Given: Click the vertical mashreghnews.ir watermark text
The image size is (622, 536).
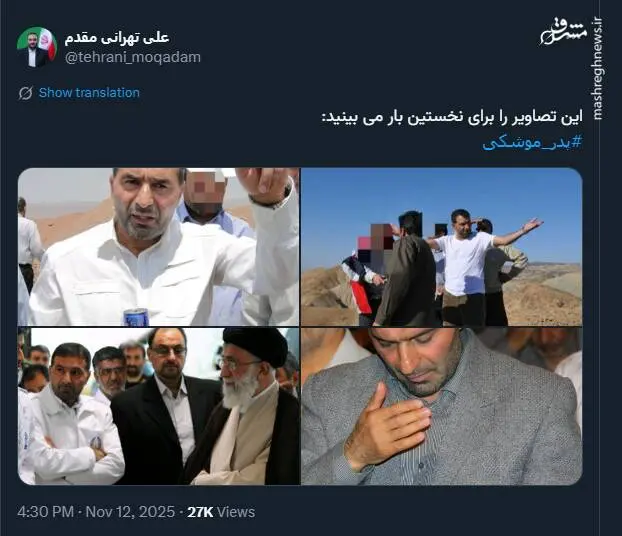Looking at the screenshot, I should pos(597,68).
